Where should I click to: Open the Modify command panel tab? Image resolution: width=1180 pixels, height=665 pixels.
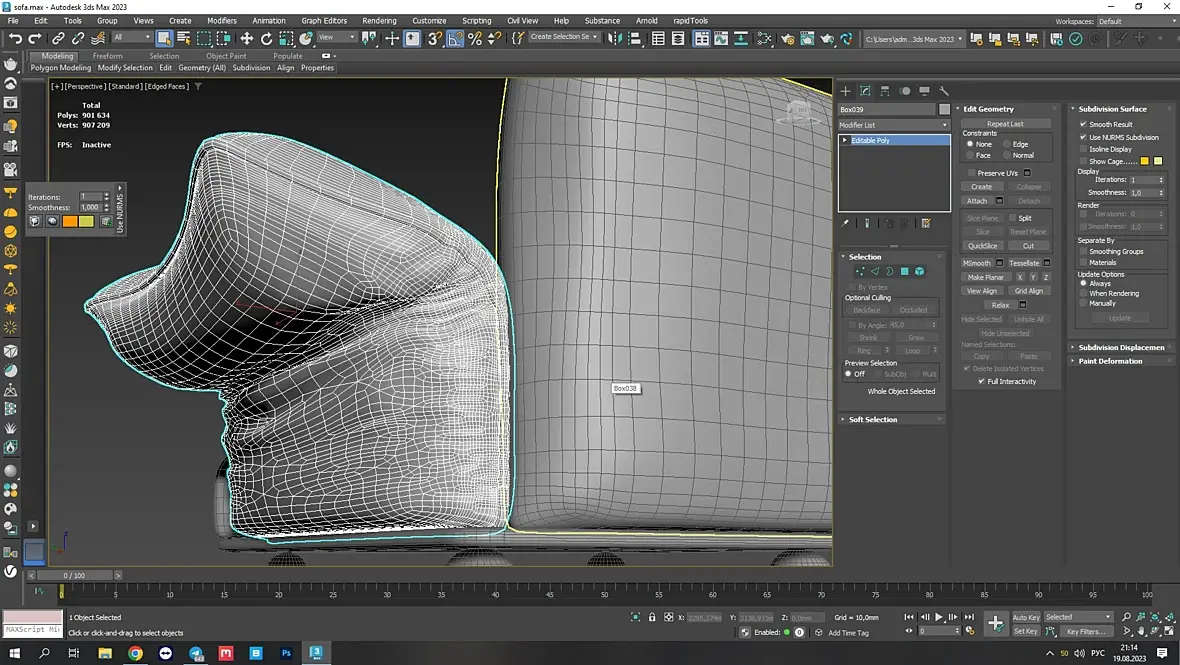tap(865, 91)
